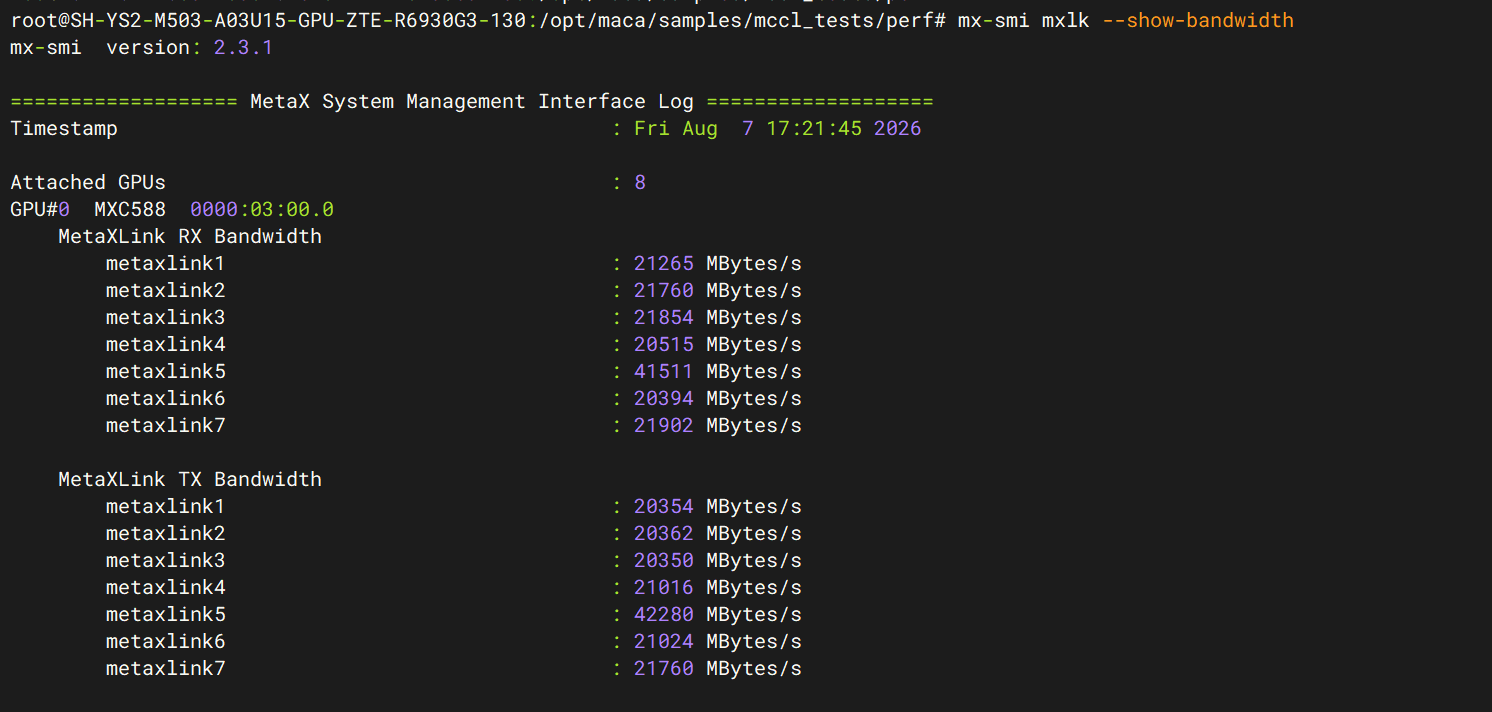This screenshot has height=712, width=1492.
Task: Click the PCI address 0000:03:00.0
Action: pos(262,209)
